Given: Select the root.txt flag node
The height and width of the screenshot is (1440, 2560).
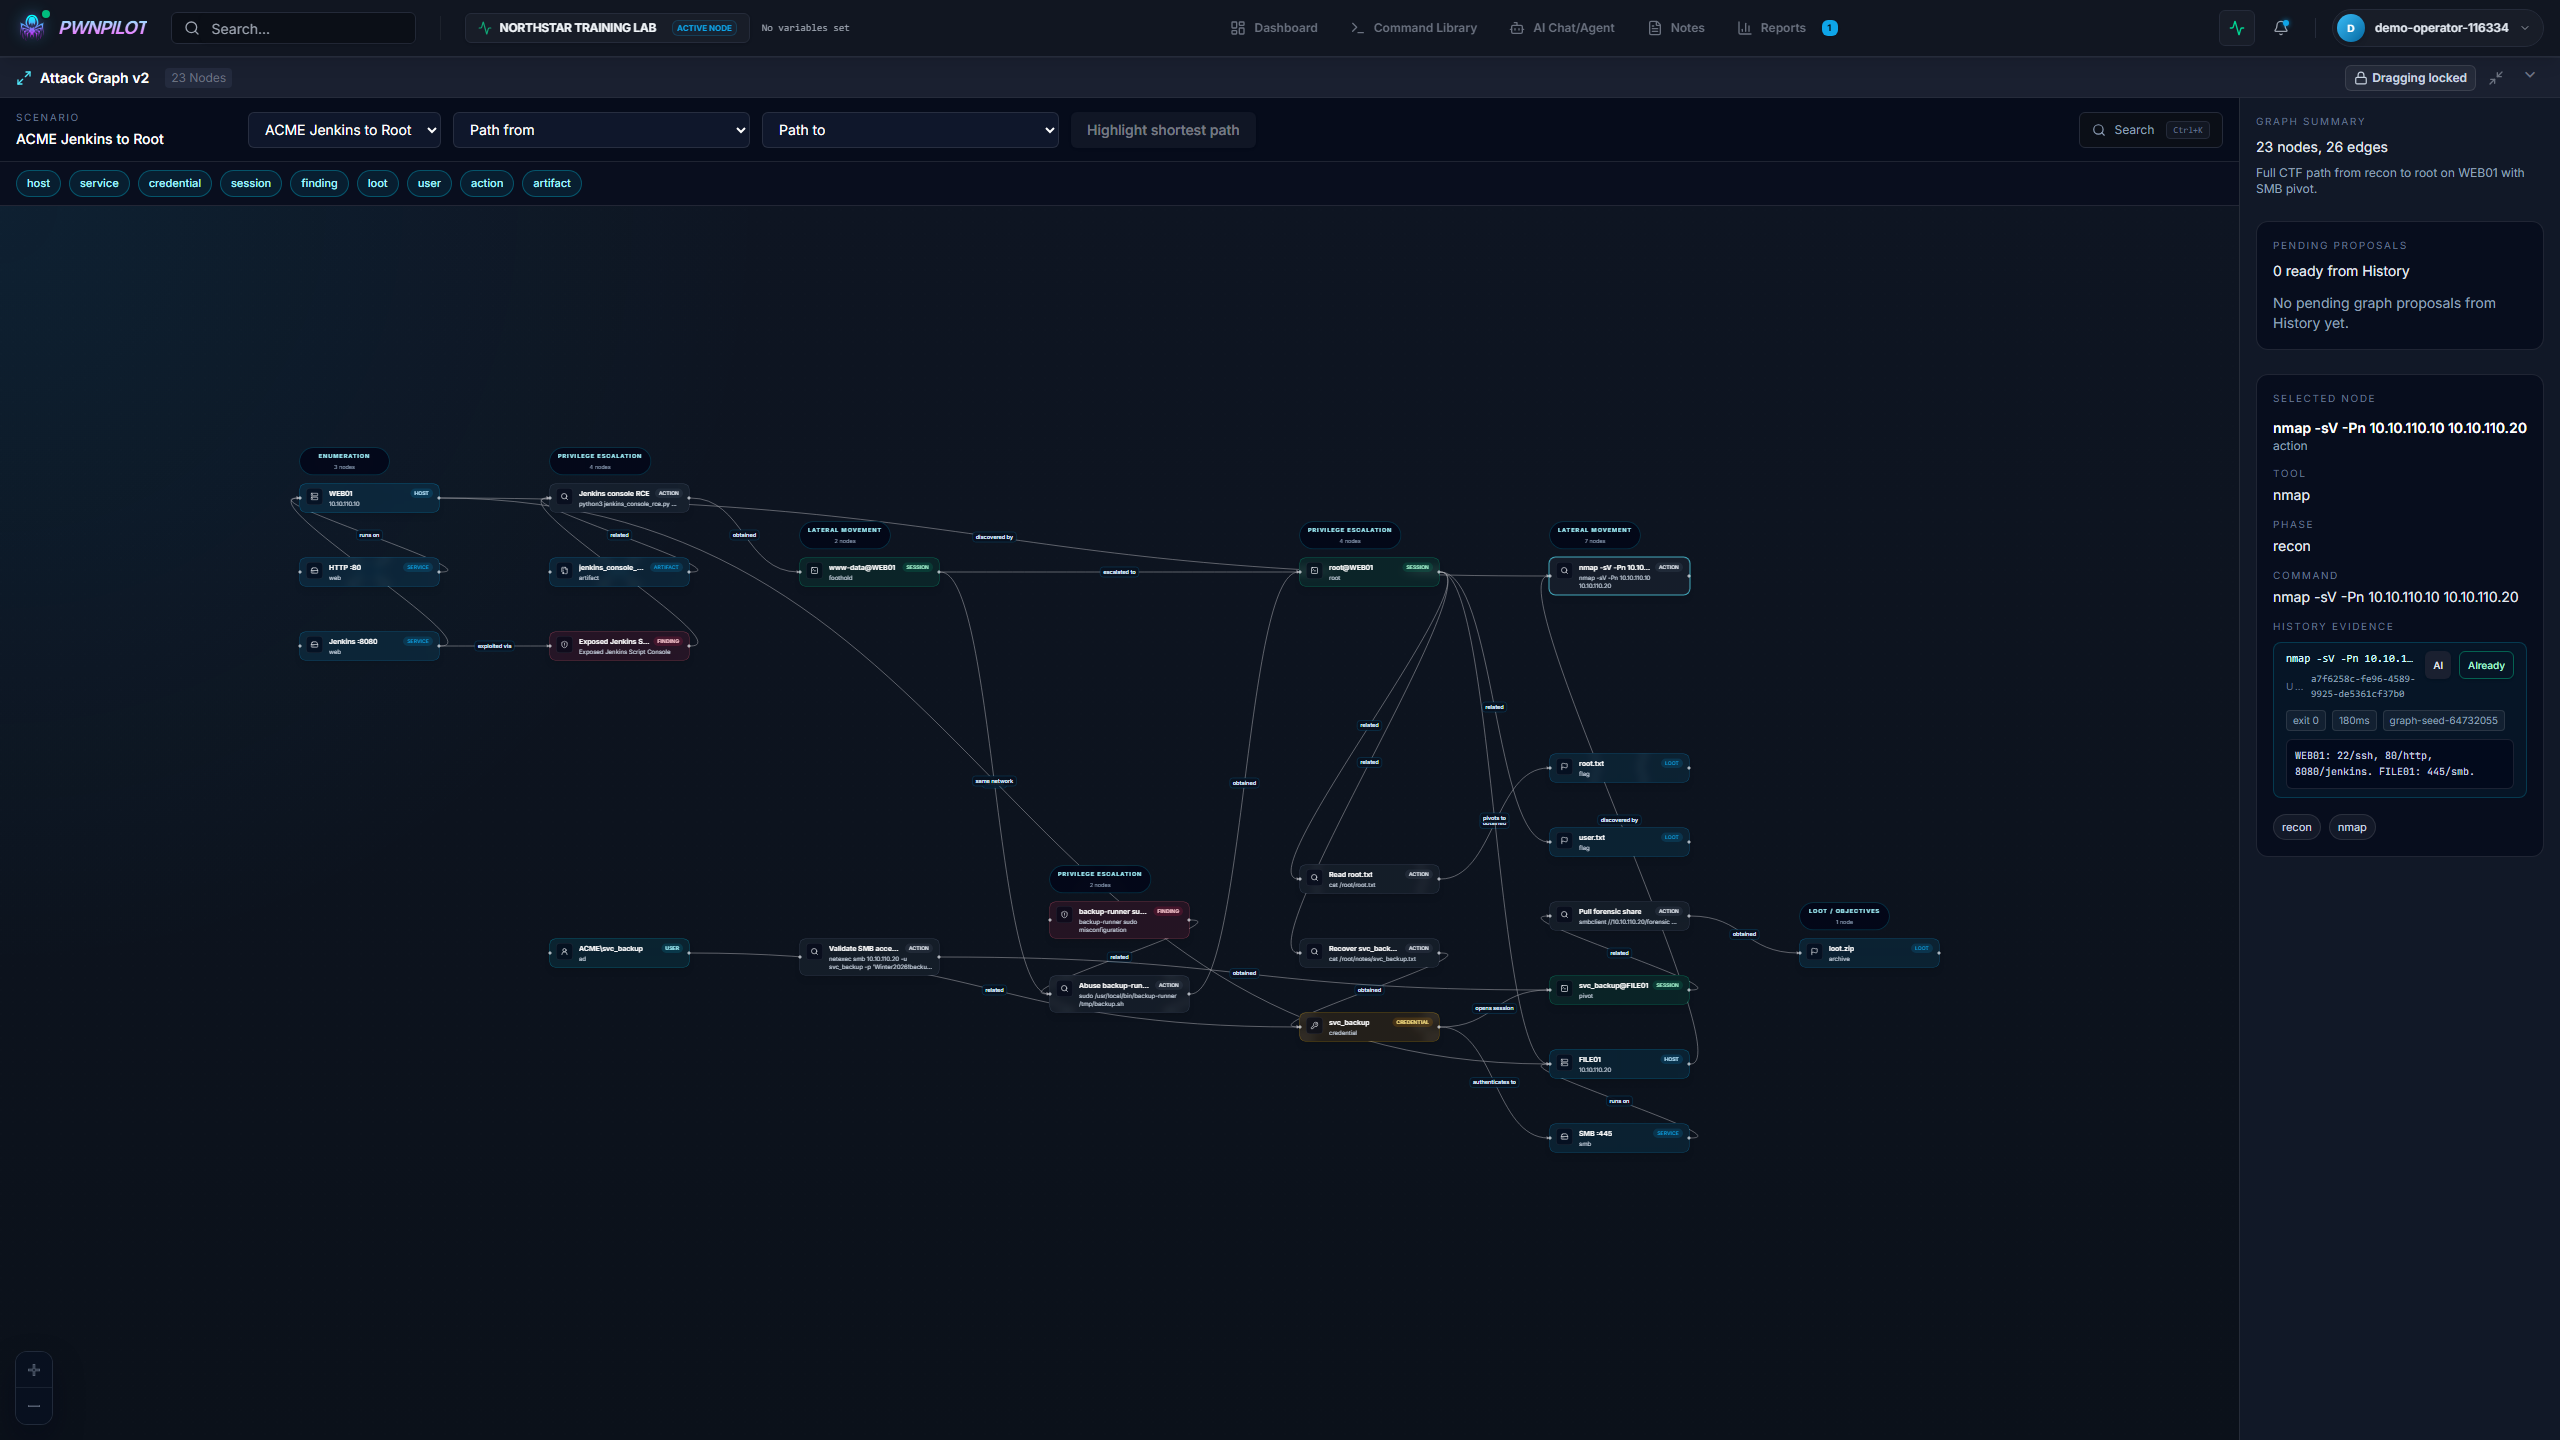Looking at the screenshot, I should [x=1619, y=768].
